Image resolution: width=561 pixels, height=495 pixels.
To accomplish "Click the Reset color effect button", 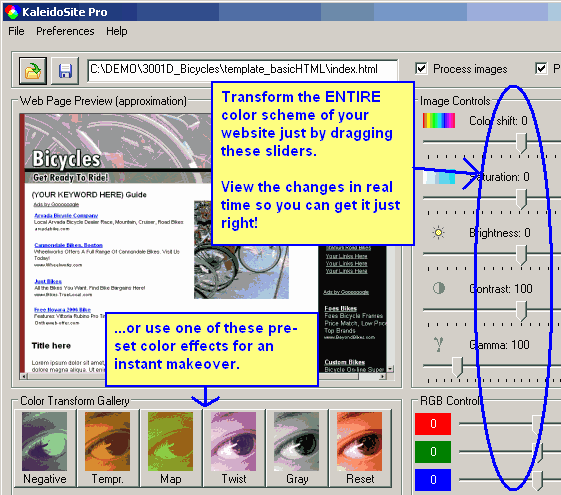I will pos(360,448).
